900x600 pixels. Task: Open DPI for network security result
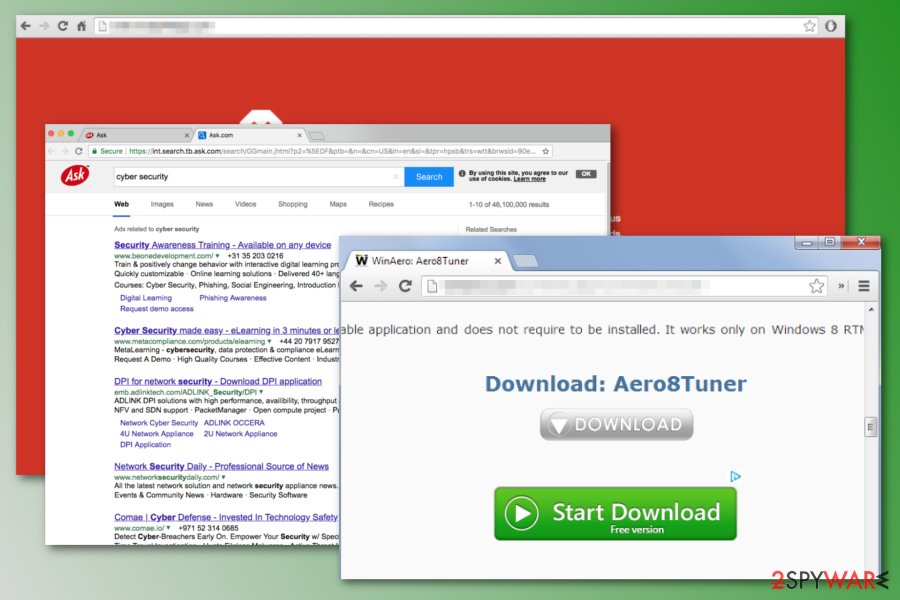click(x=218, y=381)
